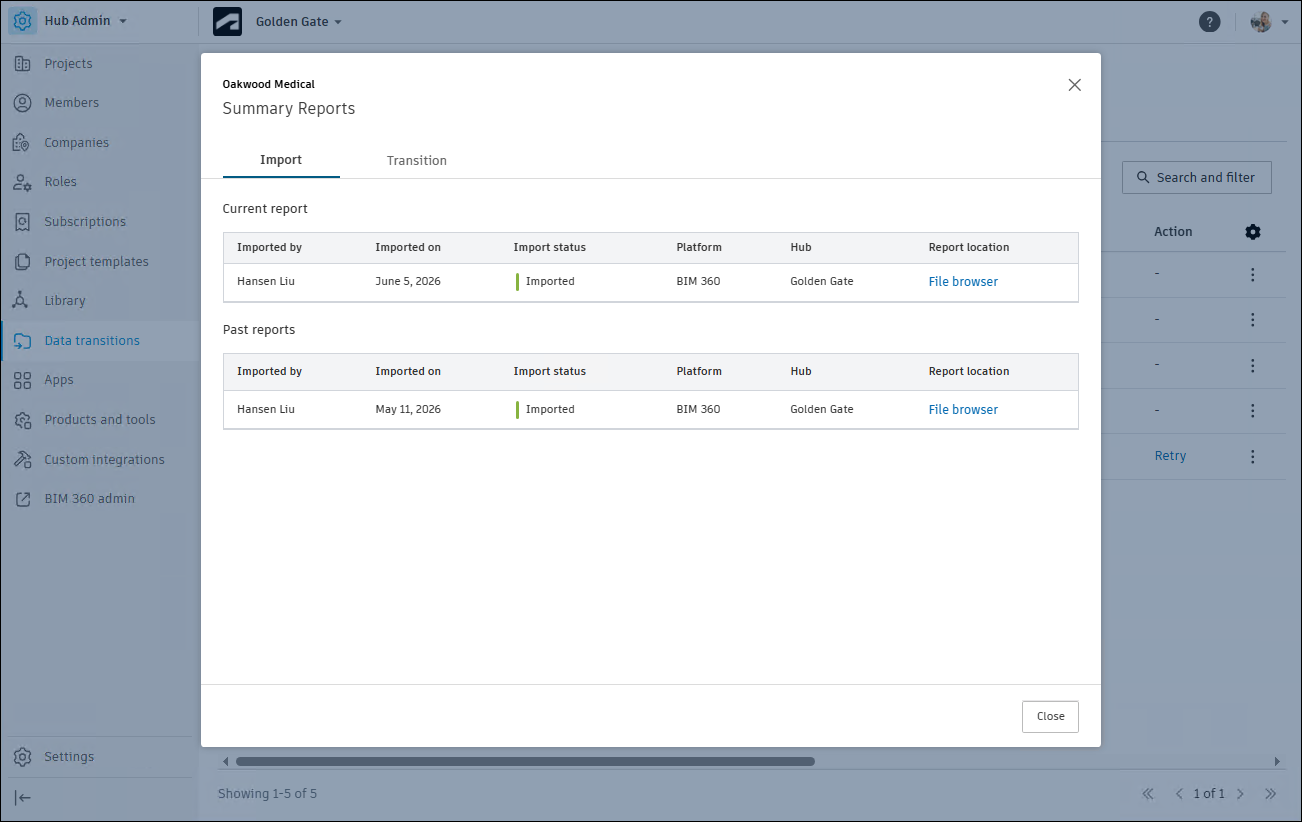This screenshot has width=1302, height=822.
Task: Open File browser link for June 5 report
Action: (x=963, y=281)
